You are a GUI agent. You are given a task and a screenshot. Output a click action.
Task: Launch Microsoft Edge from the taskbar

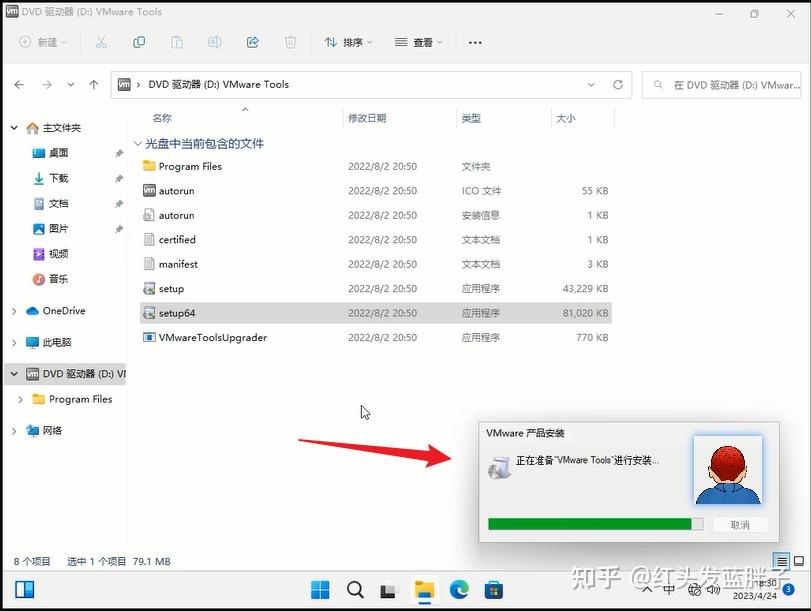pyautogui.click(x=459, y=589)
